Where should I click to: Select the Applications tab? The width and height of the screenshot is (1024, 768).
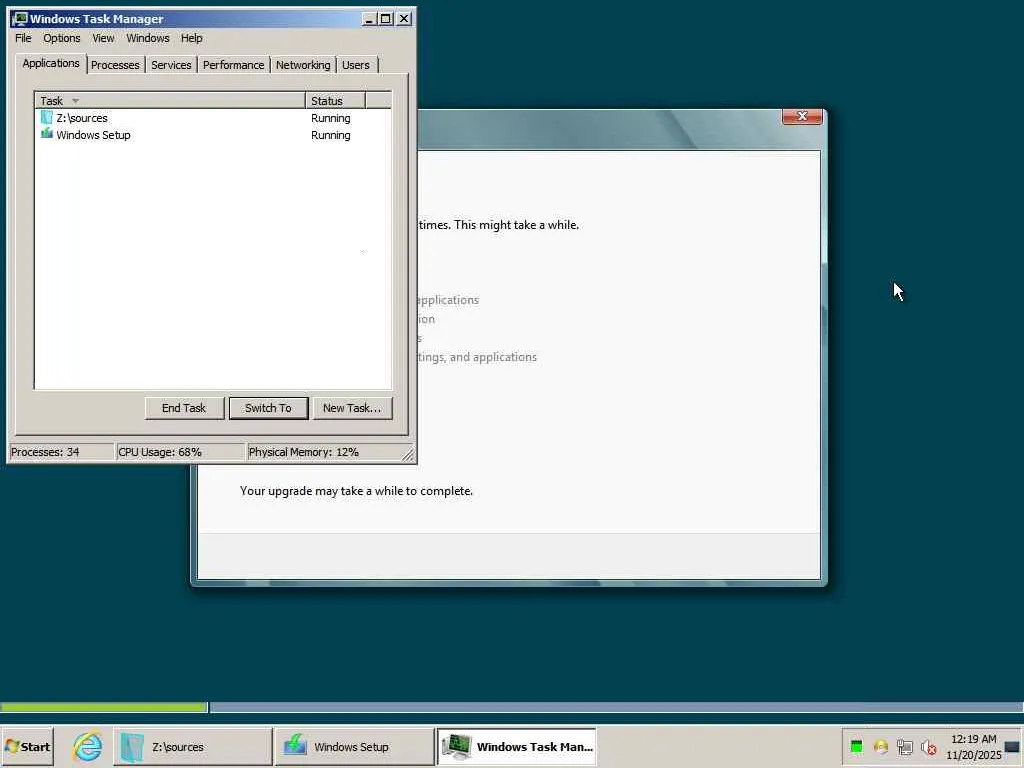[x=51, y=63]
